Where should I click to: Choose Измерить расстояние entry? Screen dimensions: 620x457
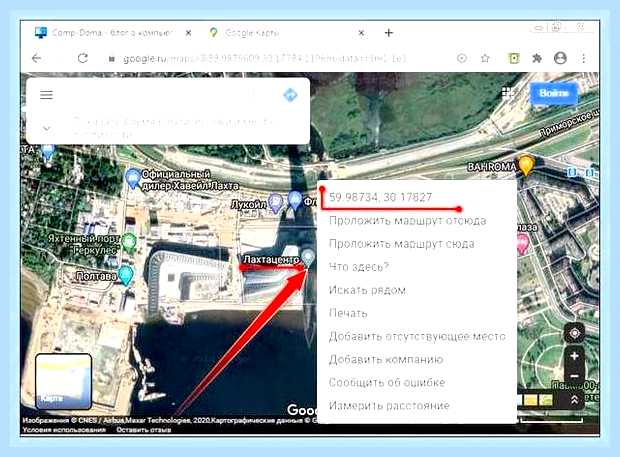(389, 406)
